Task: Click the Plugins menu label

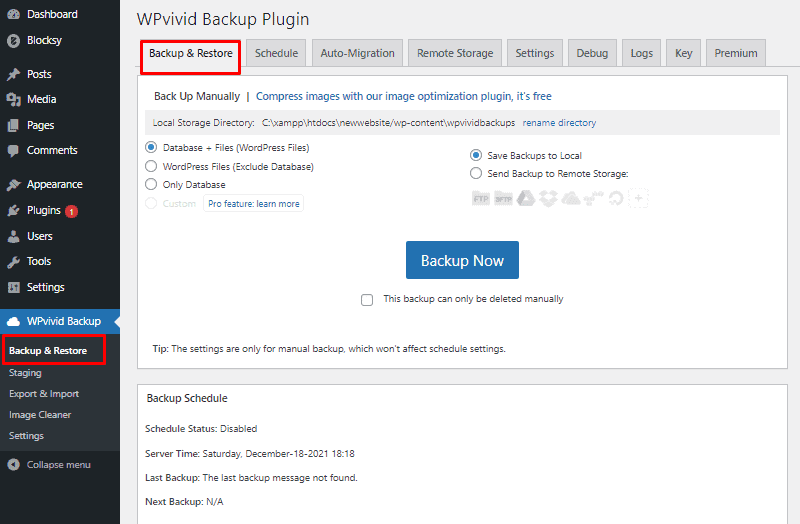Action: 44,210
